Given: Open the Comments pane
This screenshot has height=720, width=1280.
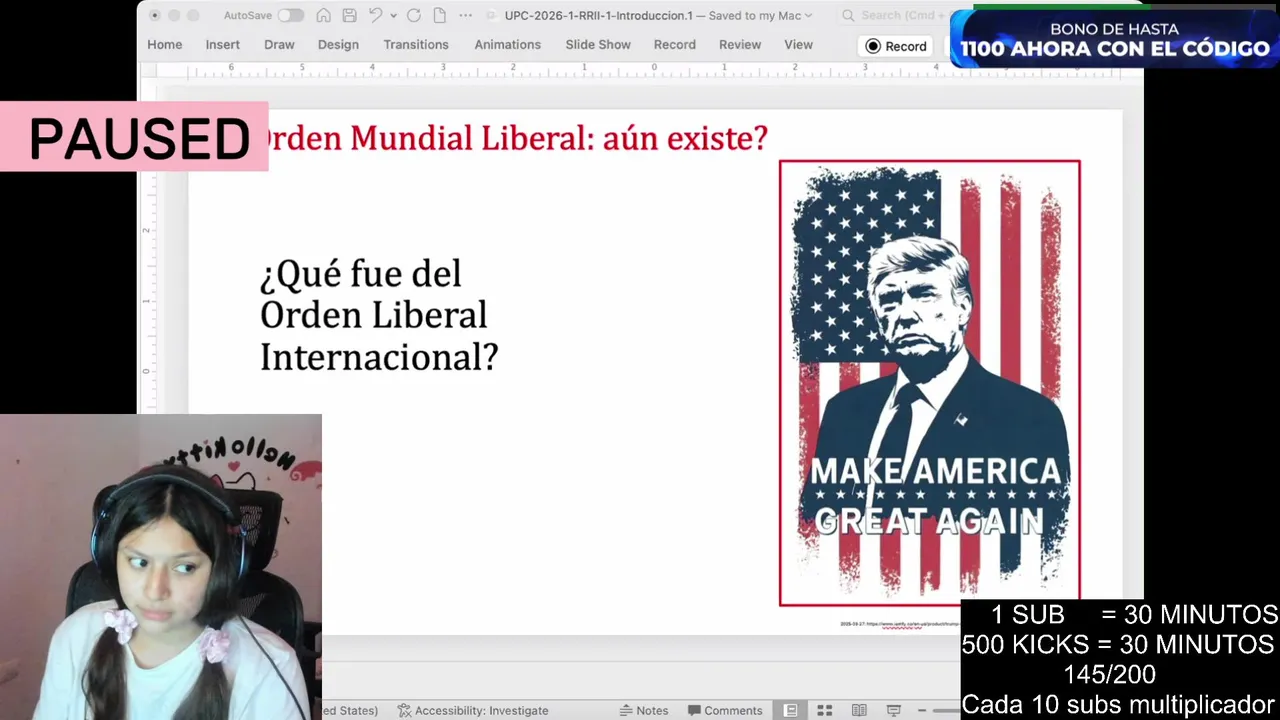Looking at the screenshot, I should [x=725, y=710].
